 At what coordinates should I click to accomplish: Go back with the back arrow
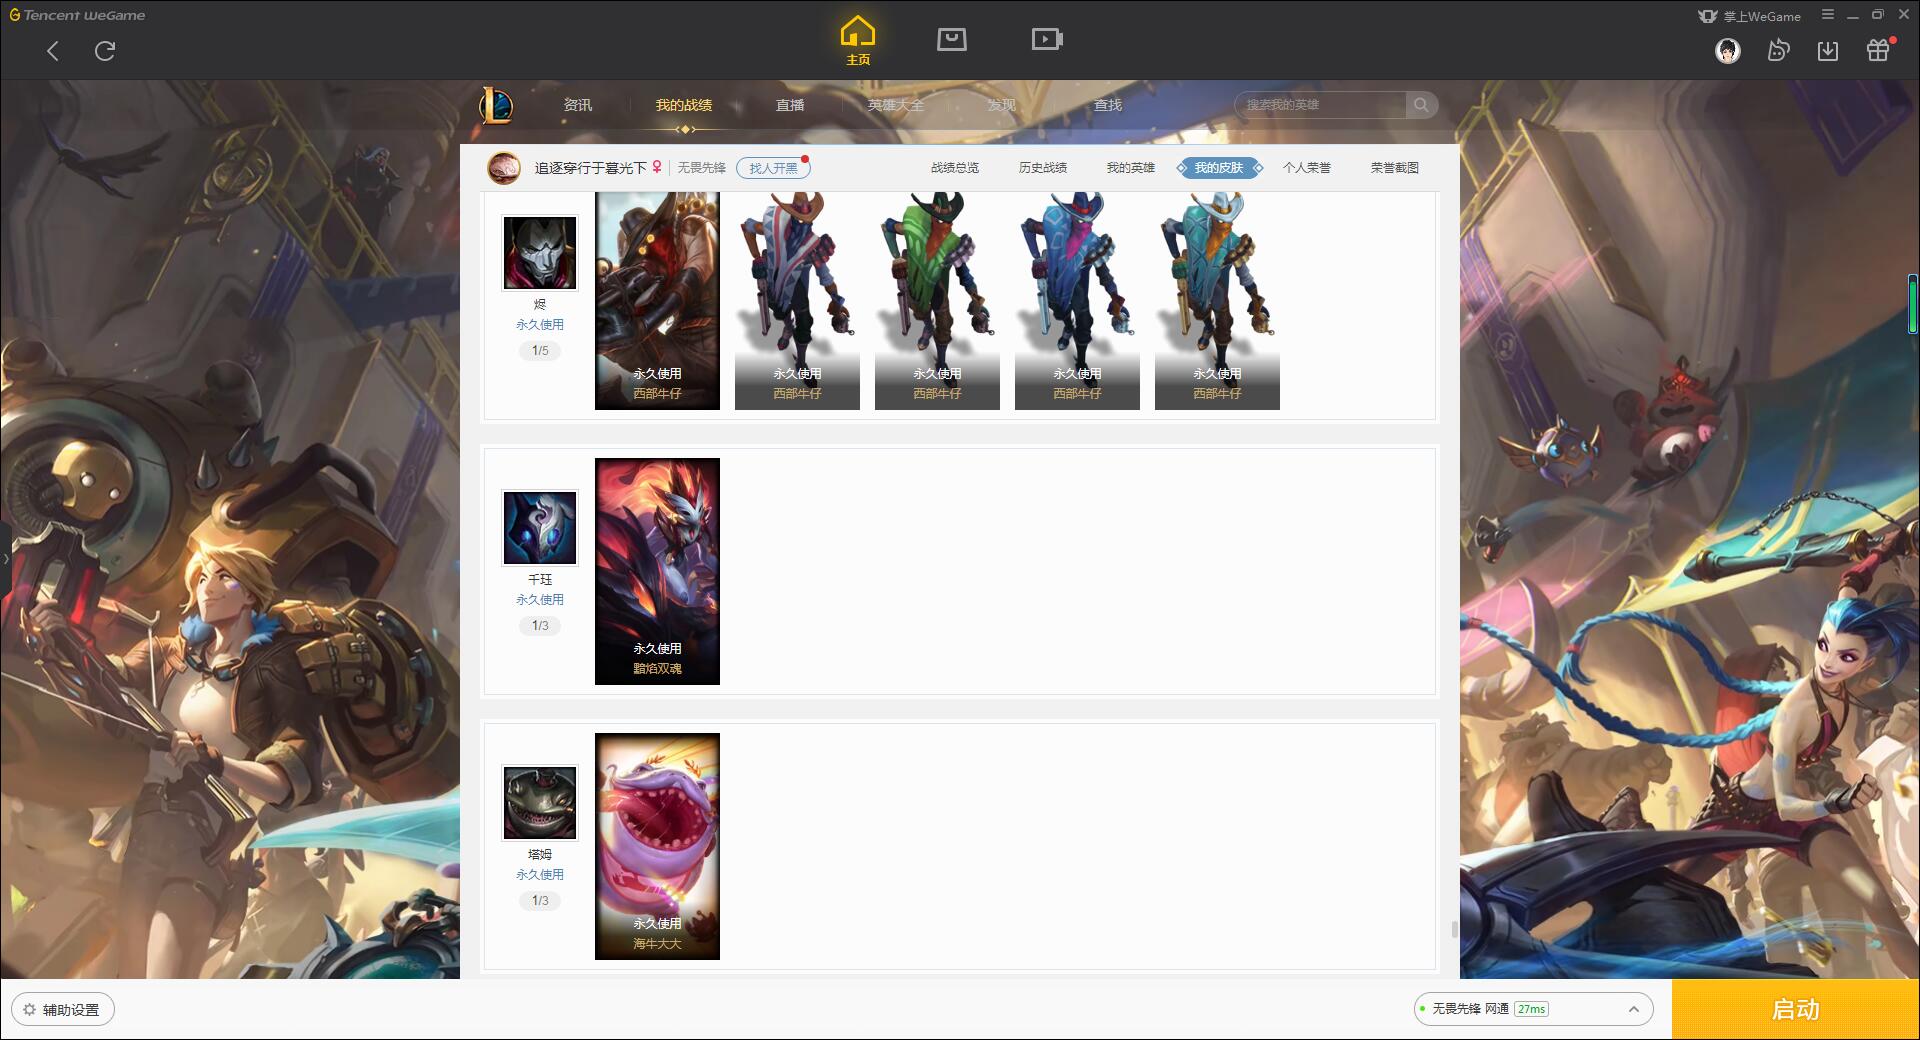coord(53,51)
